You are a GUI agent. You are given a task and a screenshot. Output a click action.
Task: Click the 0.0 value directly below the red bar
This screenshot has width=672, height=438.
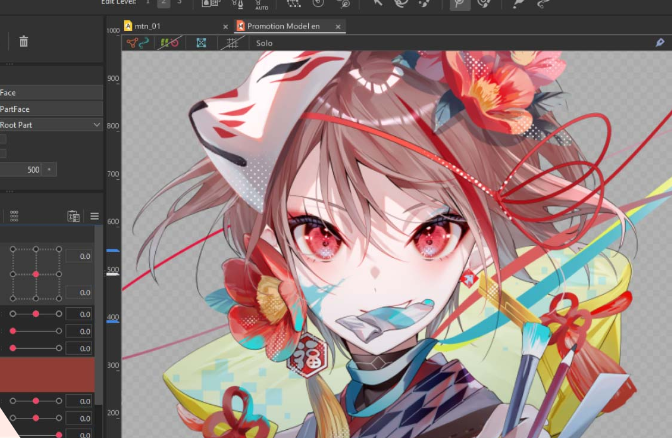point(79,401)
